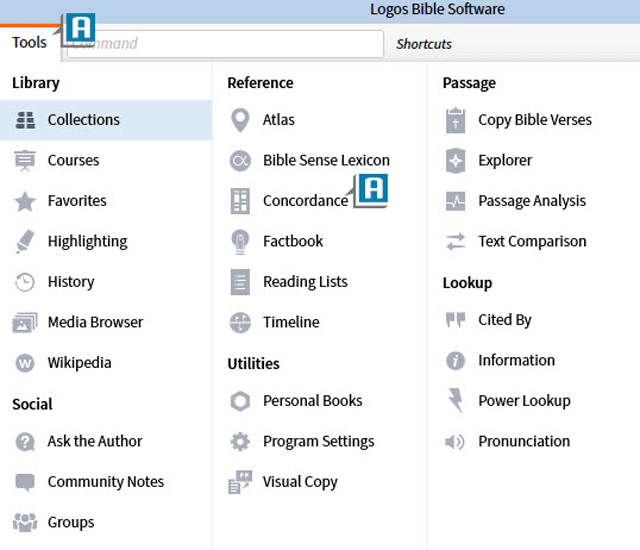
Task: Click the Factbook lightbulb icon
Action: point(240,241)
